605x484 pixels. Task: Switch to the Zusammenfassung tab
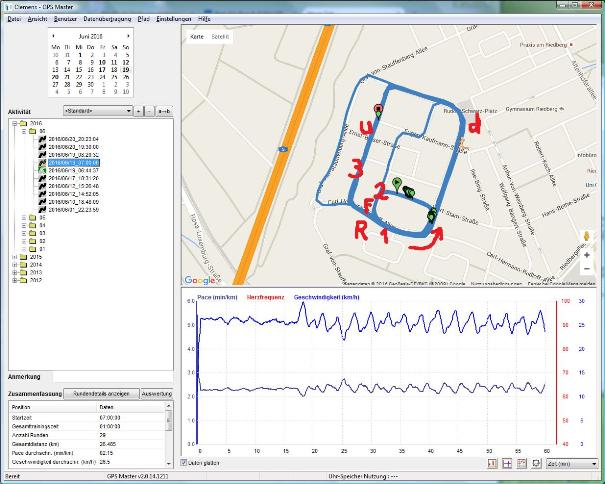tap(35, 394)
